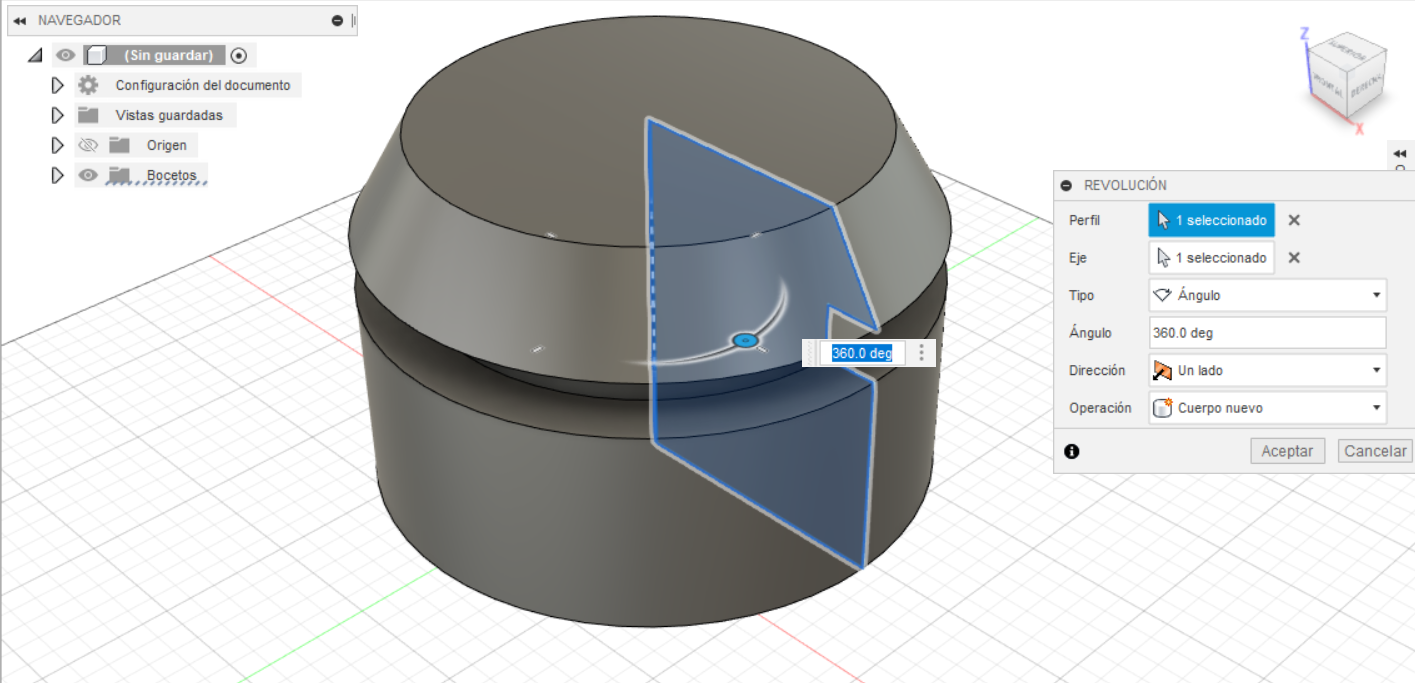Click the Bocetos folder icon
This screenshot has width=1415, height=683.
pos(120,175)
